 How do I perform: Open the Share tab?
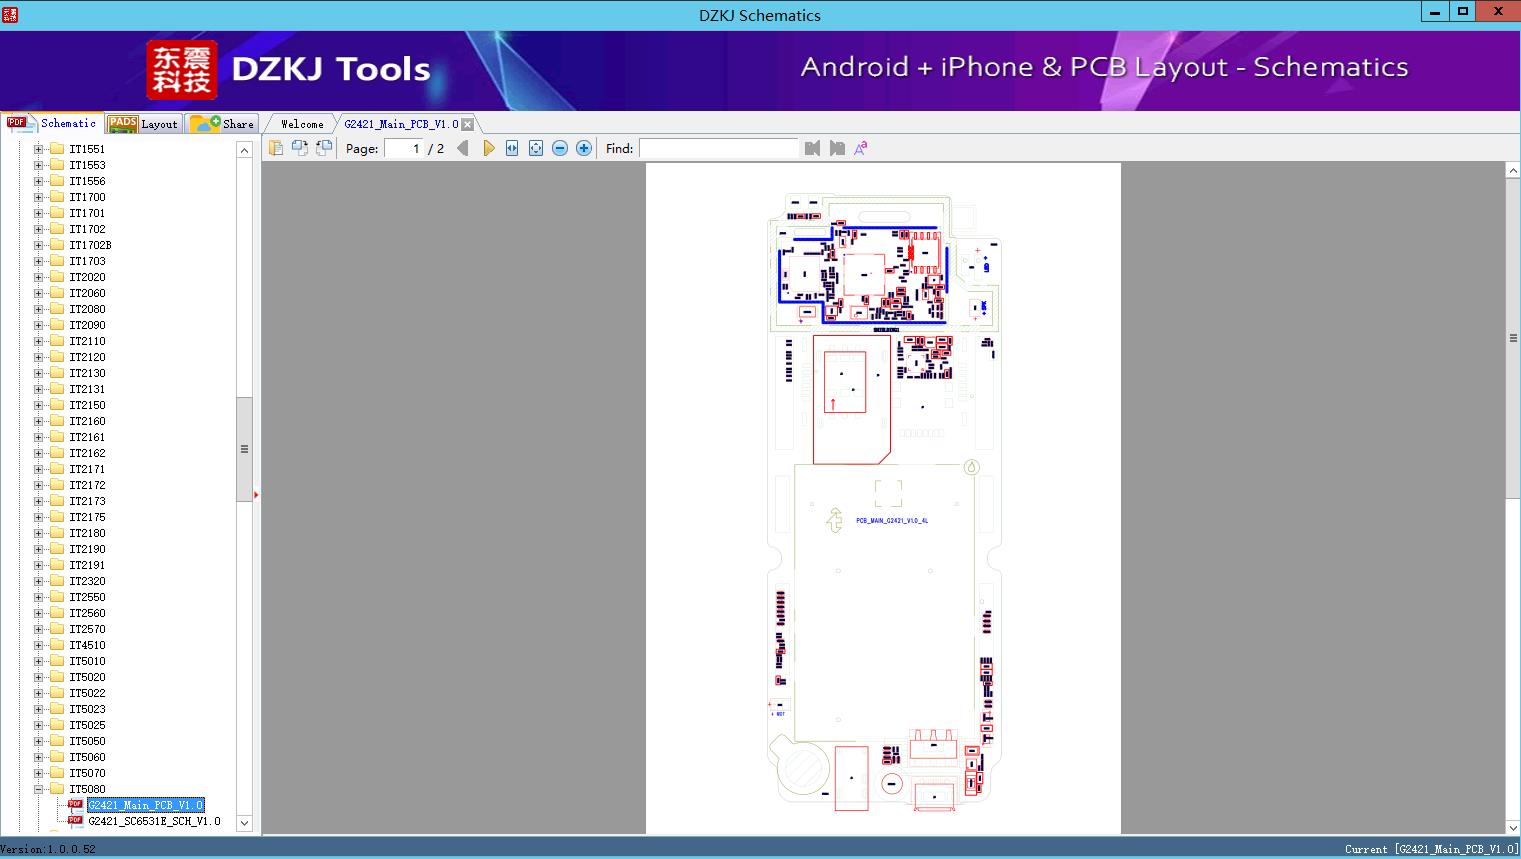point(222,124)
